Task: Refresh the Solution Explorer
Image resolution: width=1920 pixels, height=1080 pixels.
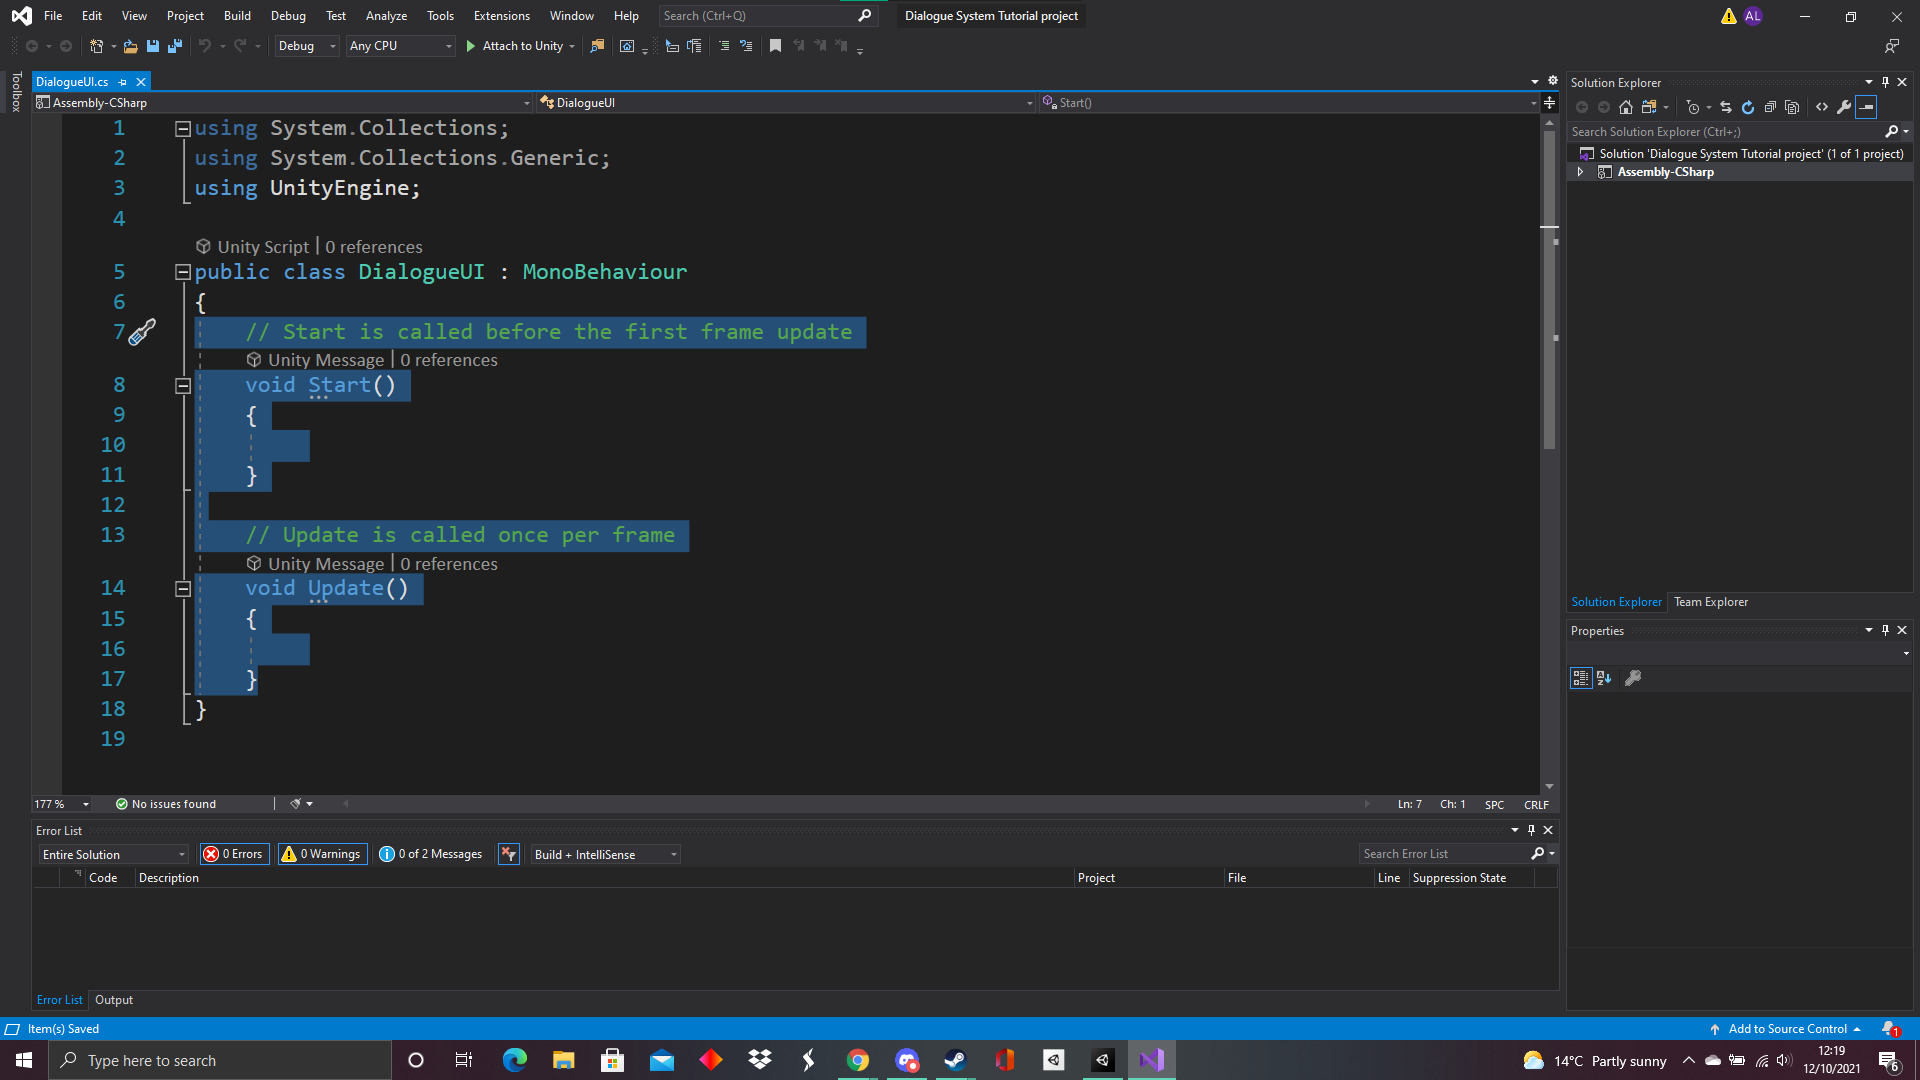Action: 1748,107
